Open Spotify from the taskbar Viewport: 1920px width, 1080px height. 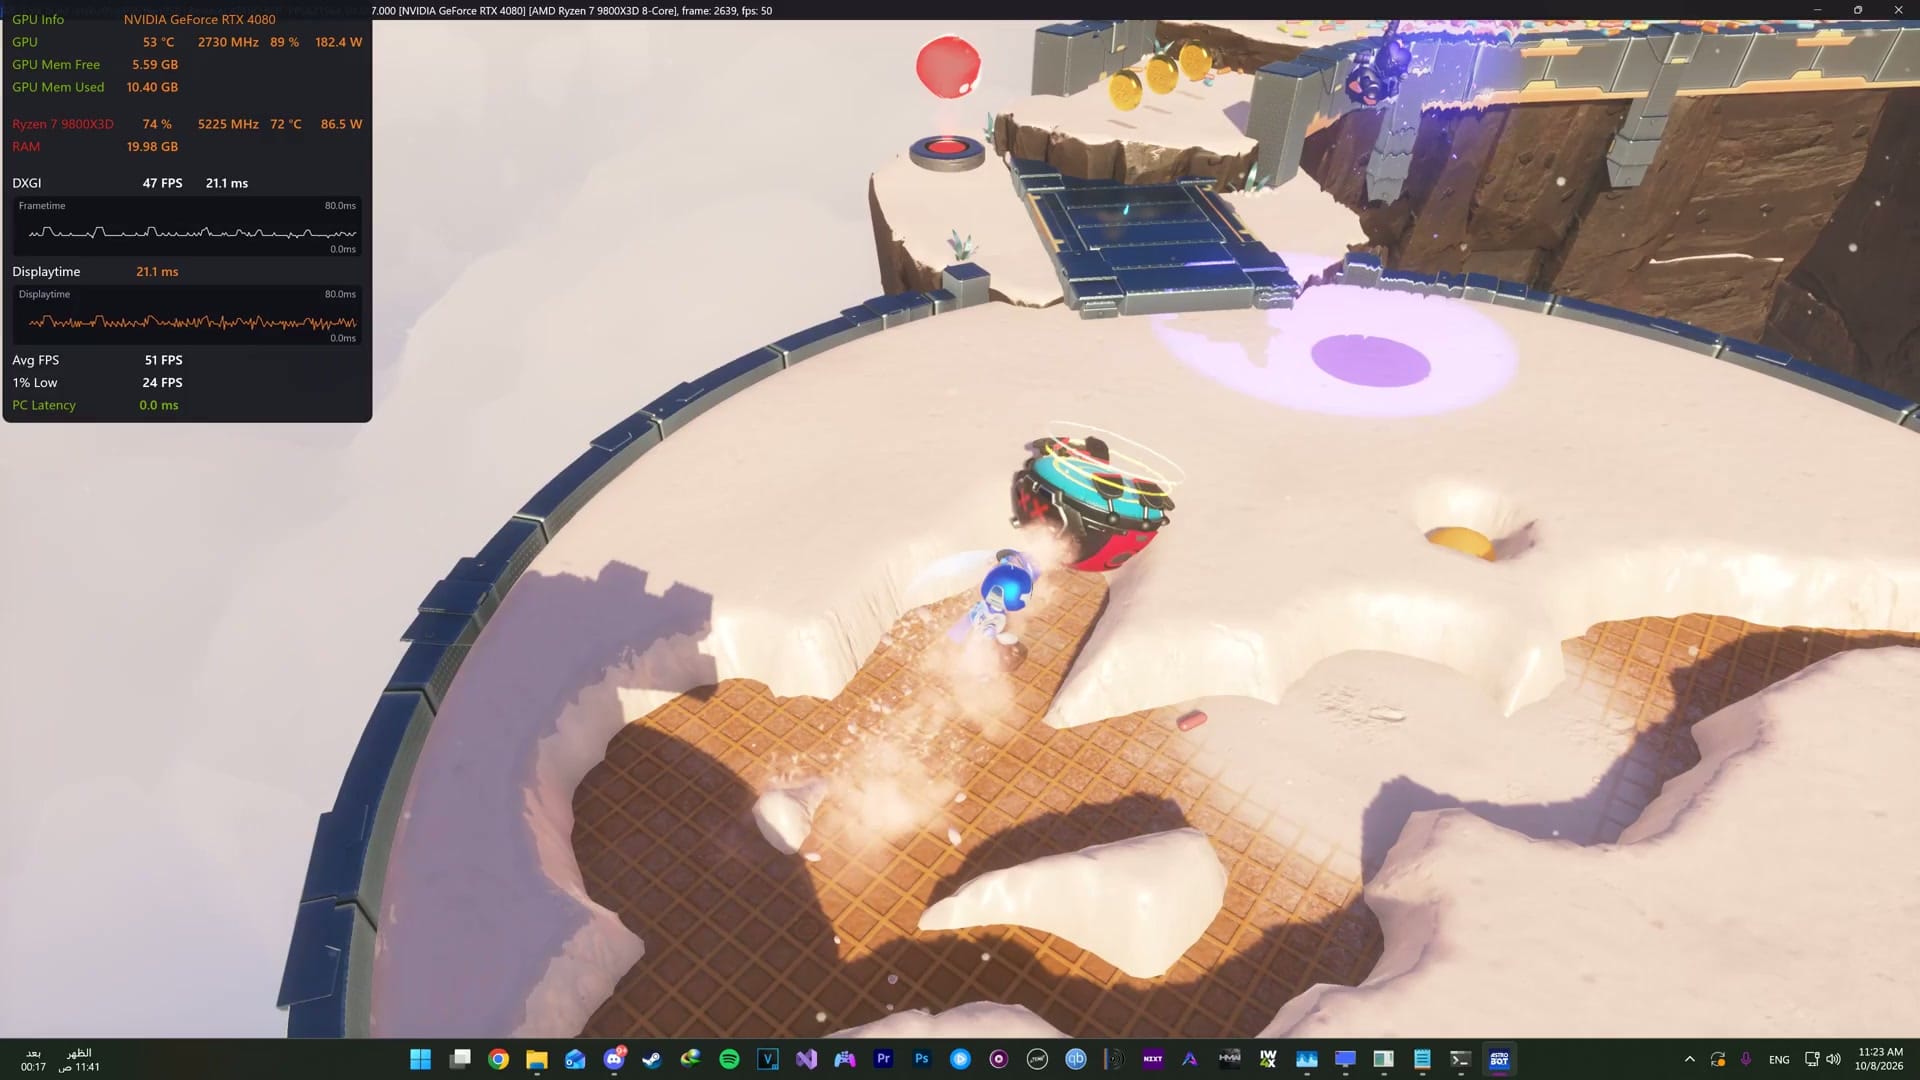click(729, 1059)
